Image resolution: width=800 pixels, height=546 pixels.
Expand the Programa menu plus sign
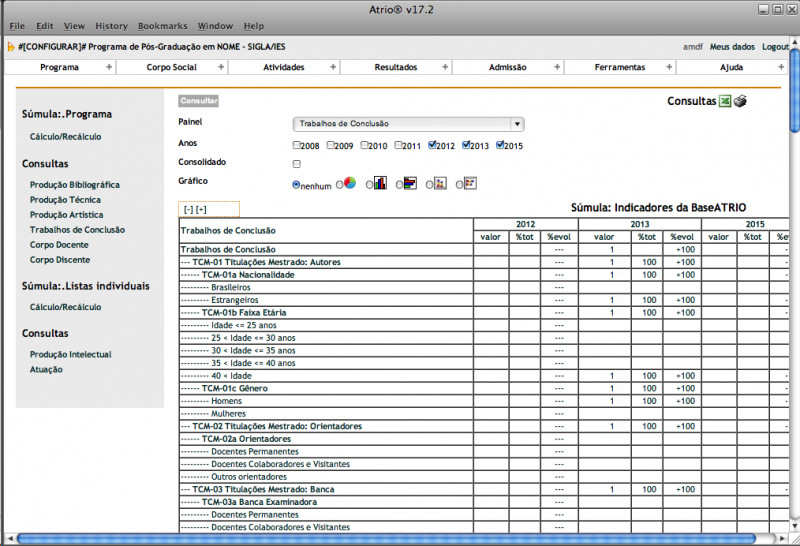109,67
